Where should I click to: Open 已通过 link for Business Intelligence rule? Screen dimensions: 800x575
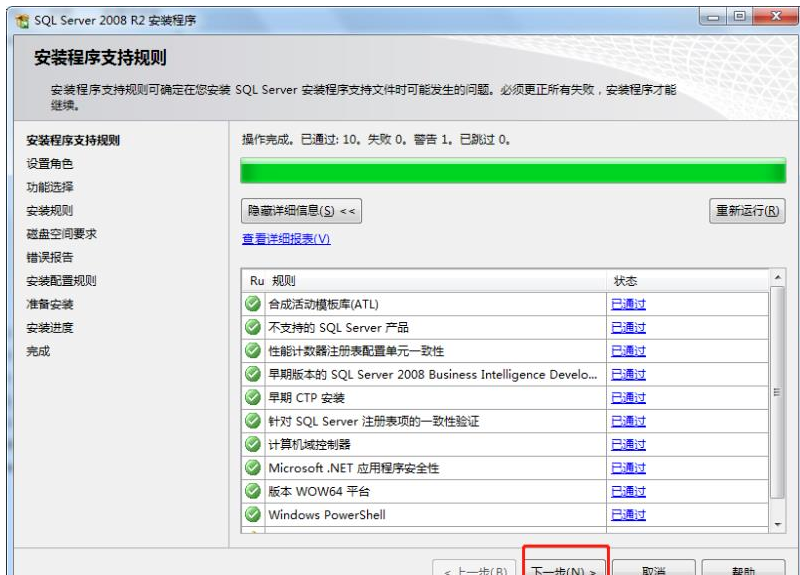tap(629, 374)
